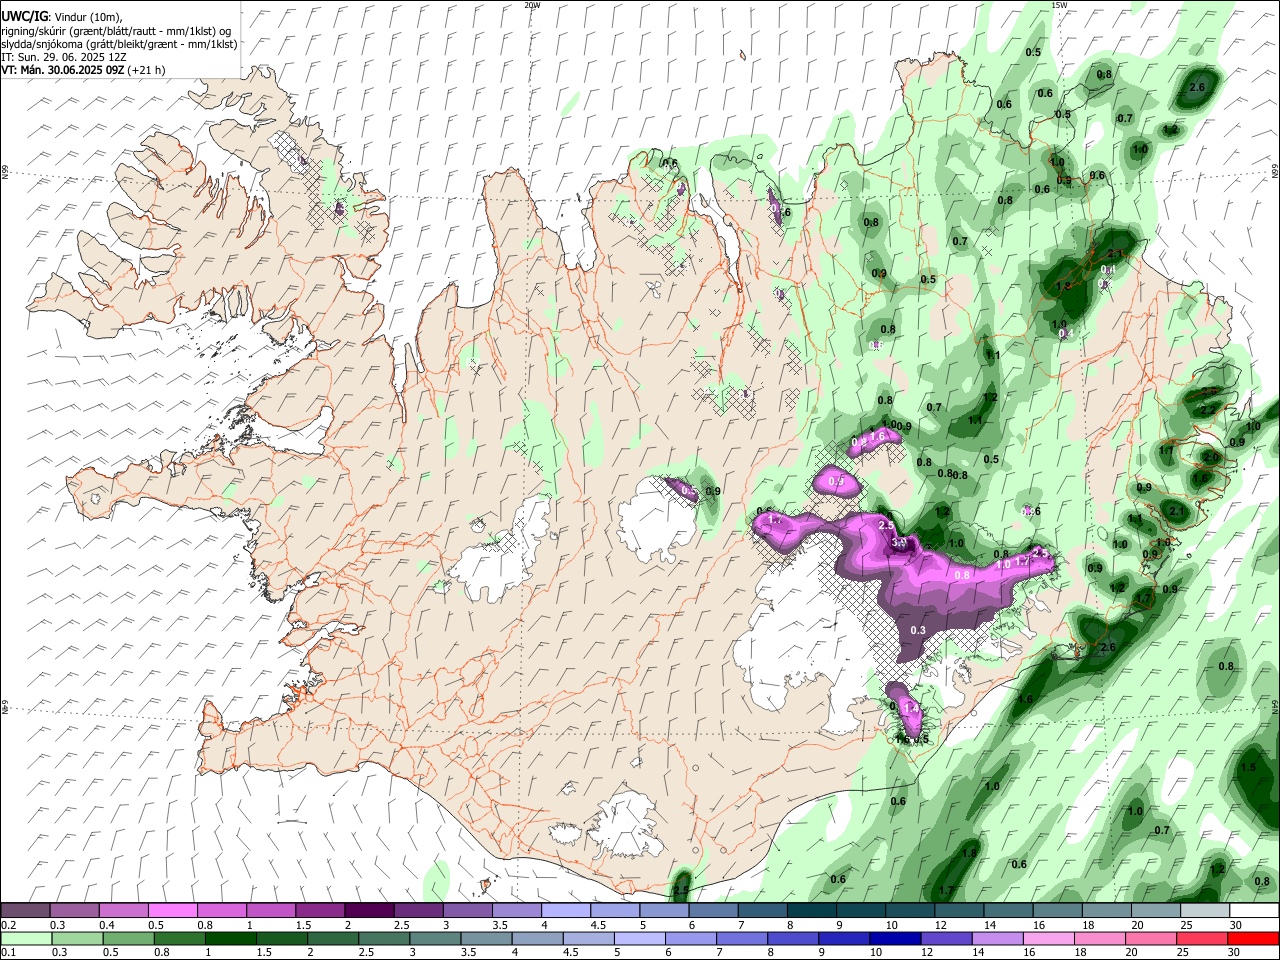Pick the light lavender swatch starting at 4 in the snow legend

[566, 910]
